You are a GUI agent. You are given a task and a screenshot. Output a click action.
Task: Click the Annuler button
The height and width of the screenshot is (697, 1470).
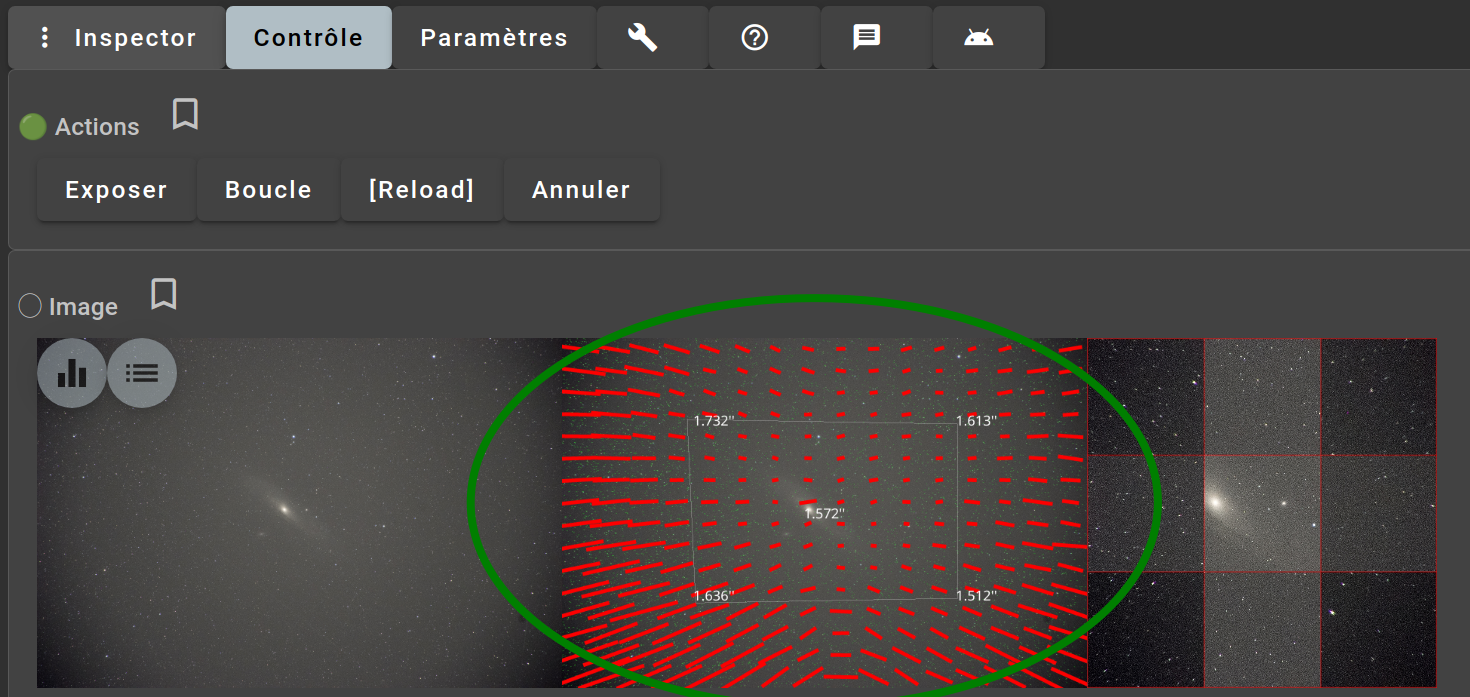coord(581,190)
